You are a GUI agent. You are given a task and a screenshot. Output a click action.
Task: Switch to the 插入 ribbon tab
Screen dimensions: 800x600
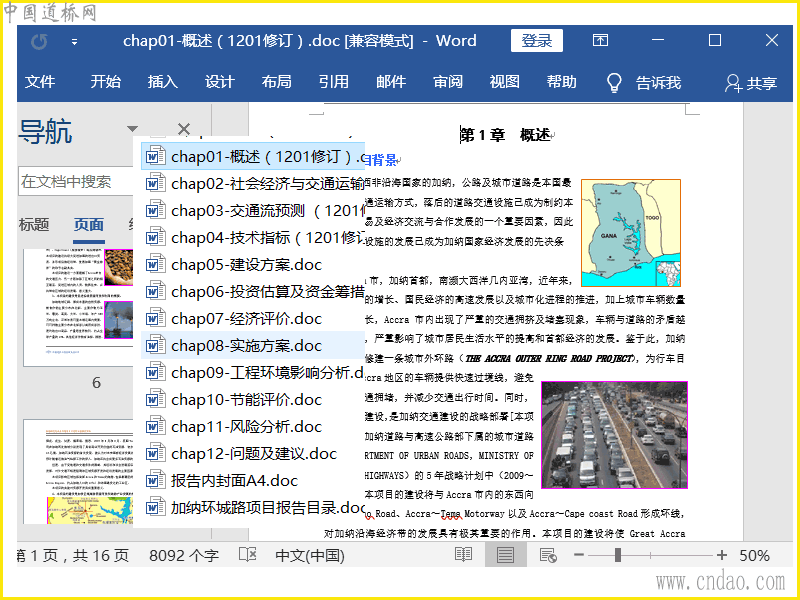click(x=163, y=82)
